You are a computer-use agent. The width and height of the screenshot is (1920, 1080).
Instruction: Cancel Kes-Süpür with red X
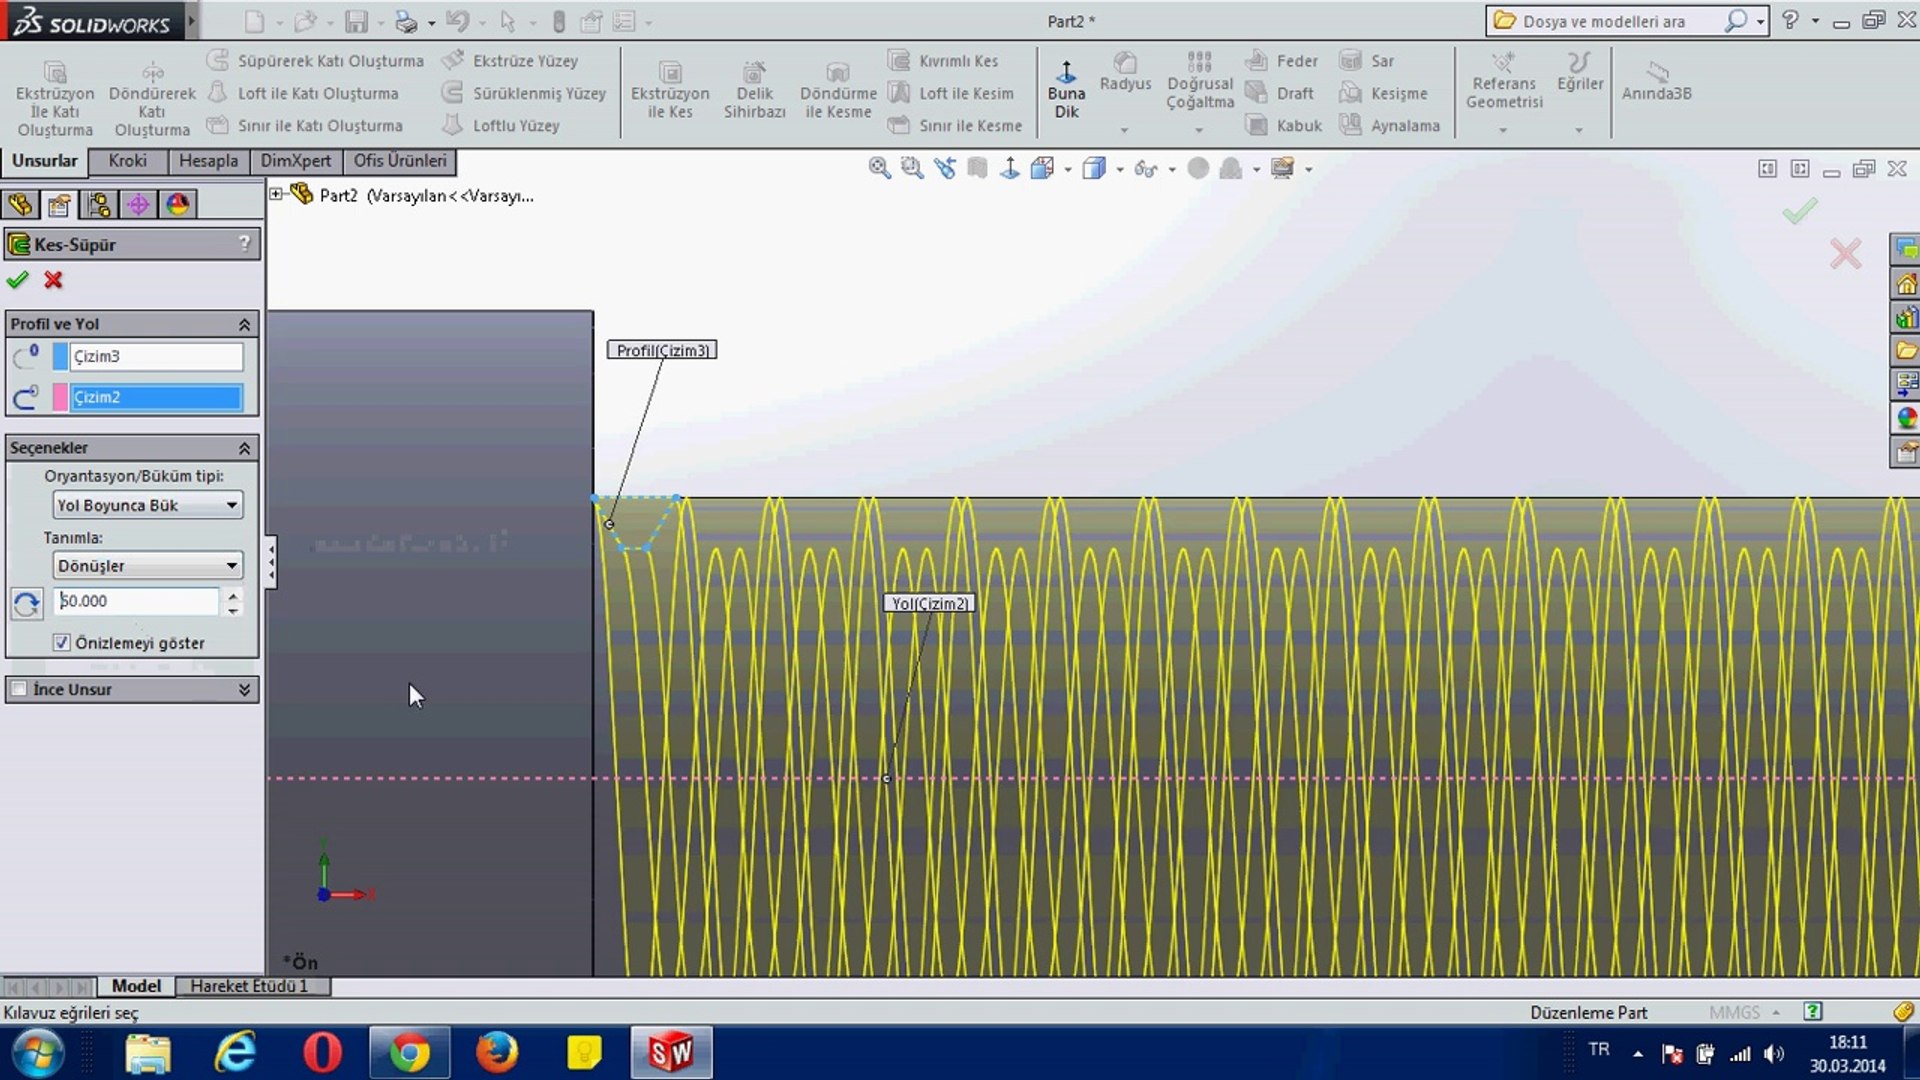(x=53, y=280)
